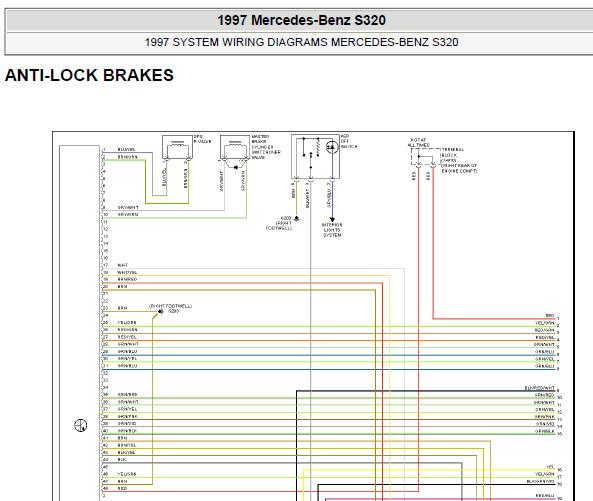The image size is (593, 501).
Task: Click the ASR OFF switch symbol
Action: click(315, 156)
